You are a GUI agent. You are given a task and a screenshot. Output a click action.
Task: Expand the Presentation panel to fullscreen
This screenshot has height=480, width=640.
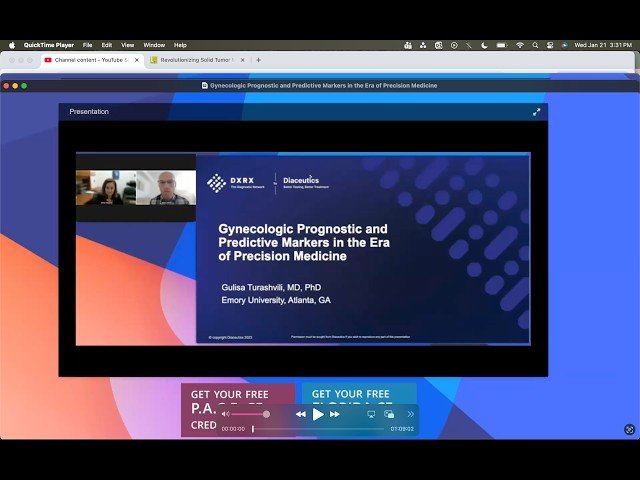tap(536, 112)
